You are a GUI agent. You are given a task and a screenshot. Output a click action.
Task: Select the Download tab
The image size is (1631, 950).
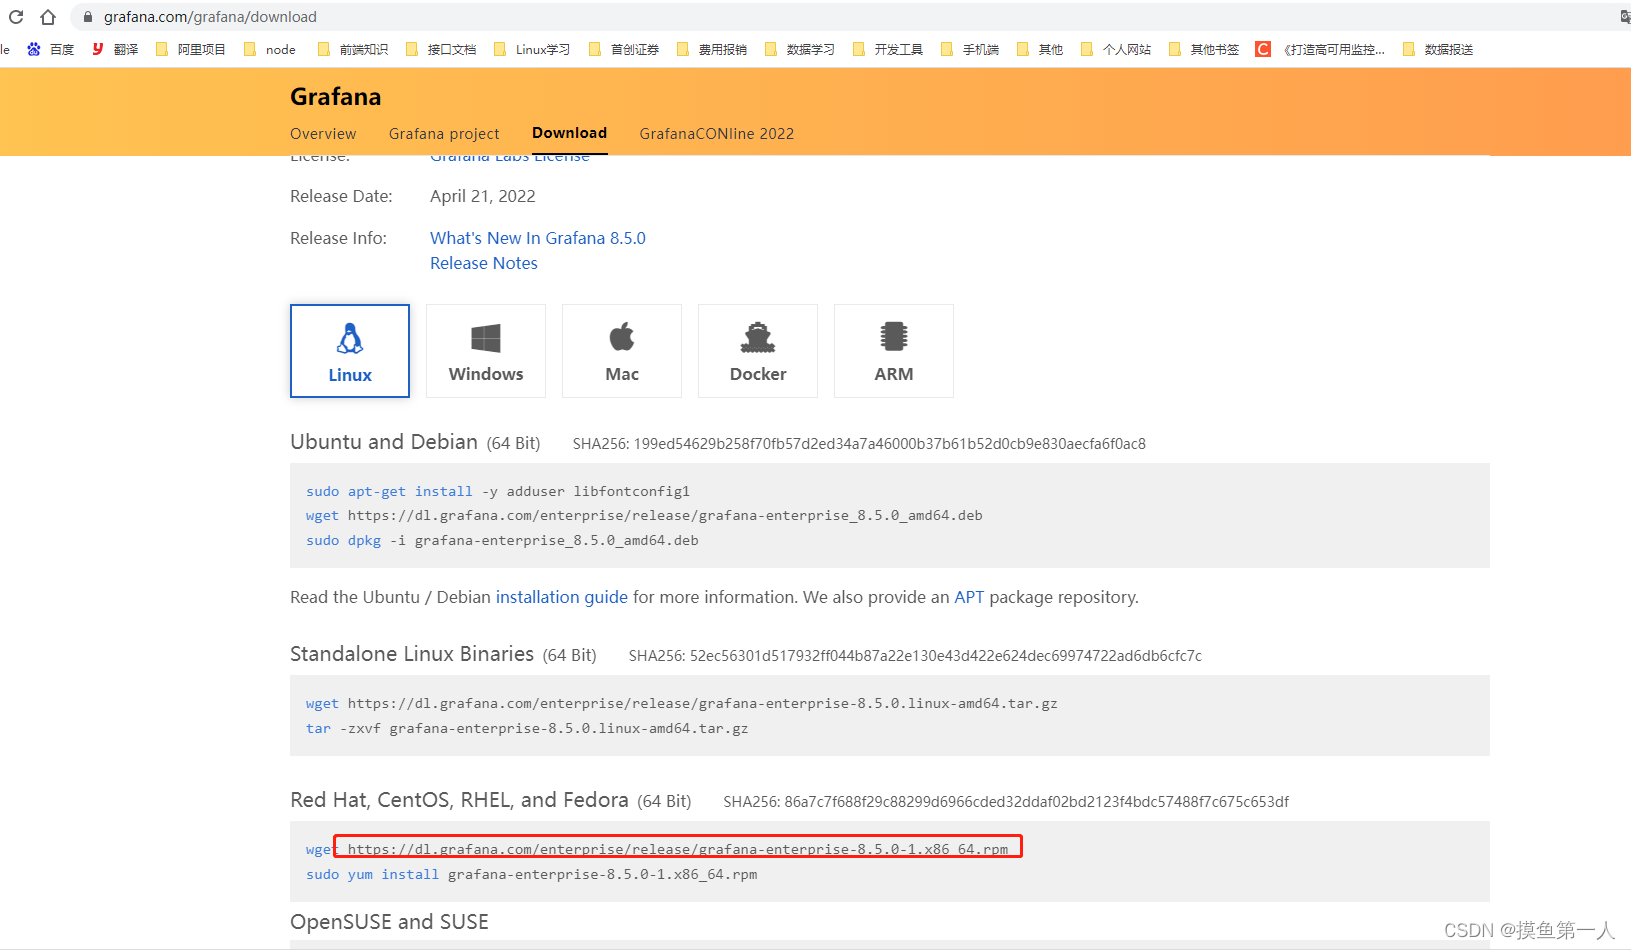pyautogui.click(x=569, y=133)
